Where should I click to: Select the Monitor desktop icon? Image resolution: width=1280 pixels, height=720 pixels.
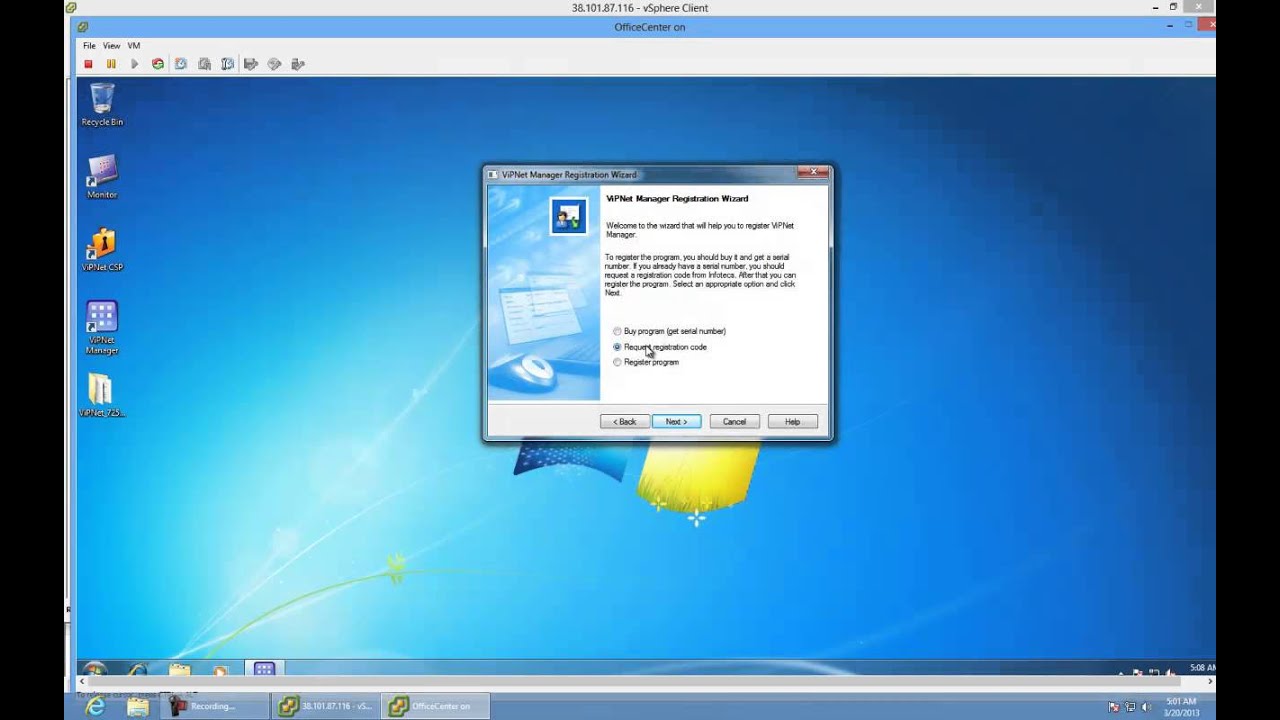(102, 177)
